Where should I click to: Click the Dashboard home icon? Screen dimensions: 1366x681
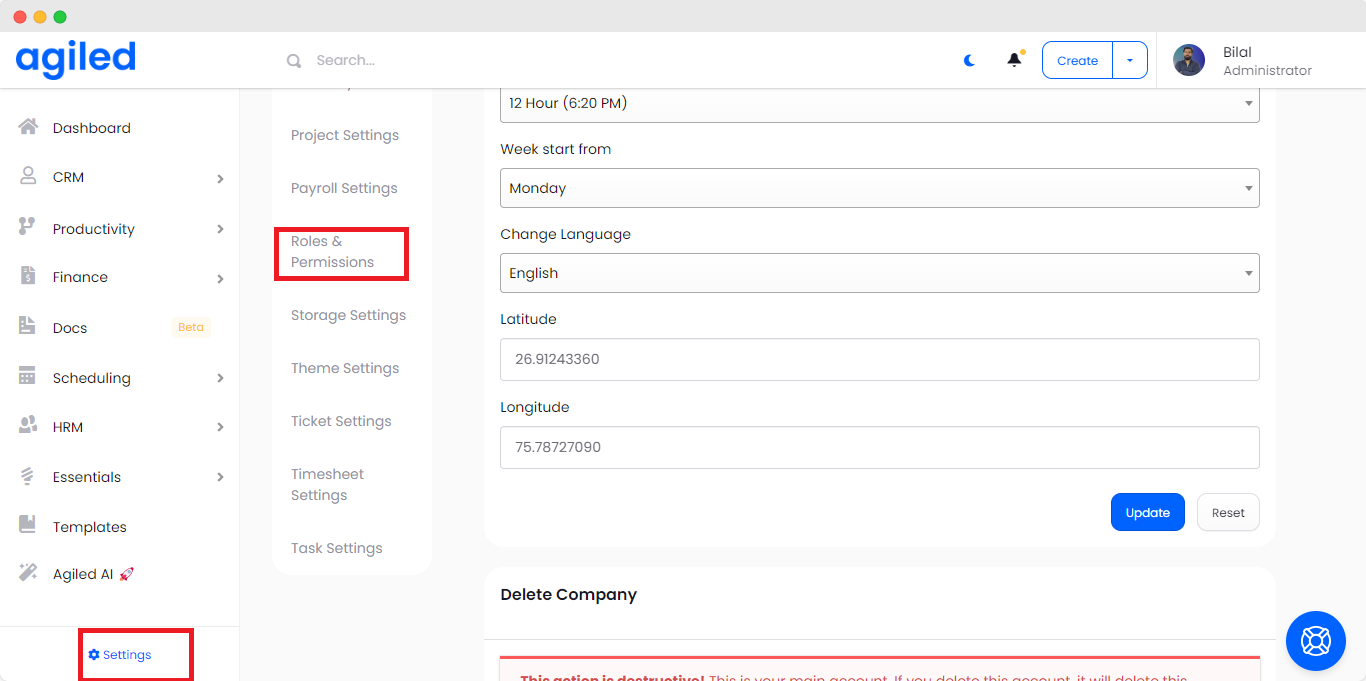coord(28,127)
